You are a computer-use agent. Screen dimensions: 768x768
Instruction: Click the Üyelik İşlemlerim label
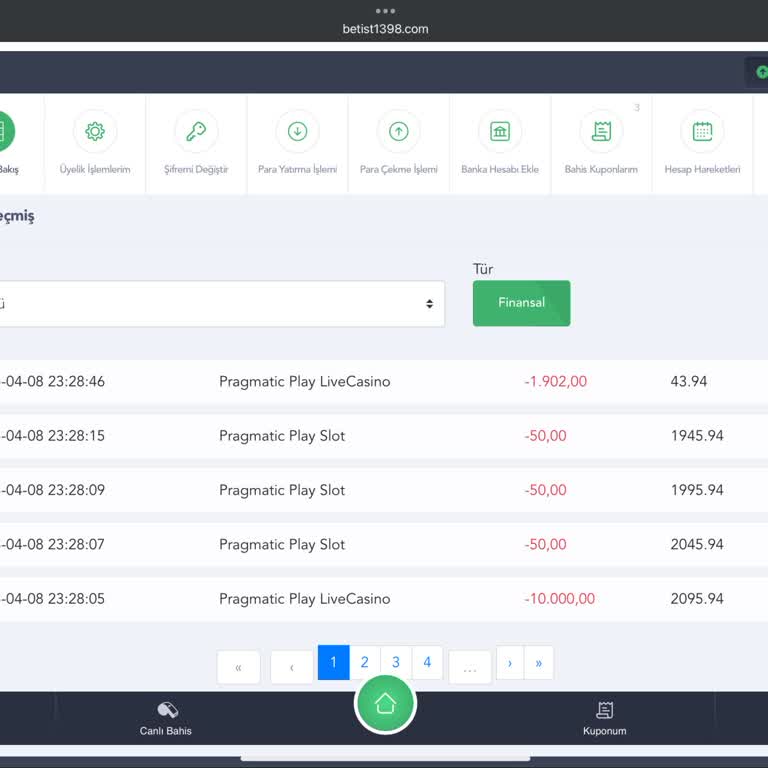tap(95, 169)
